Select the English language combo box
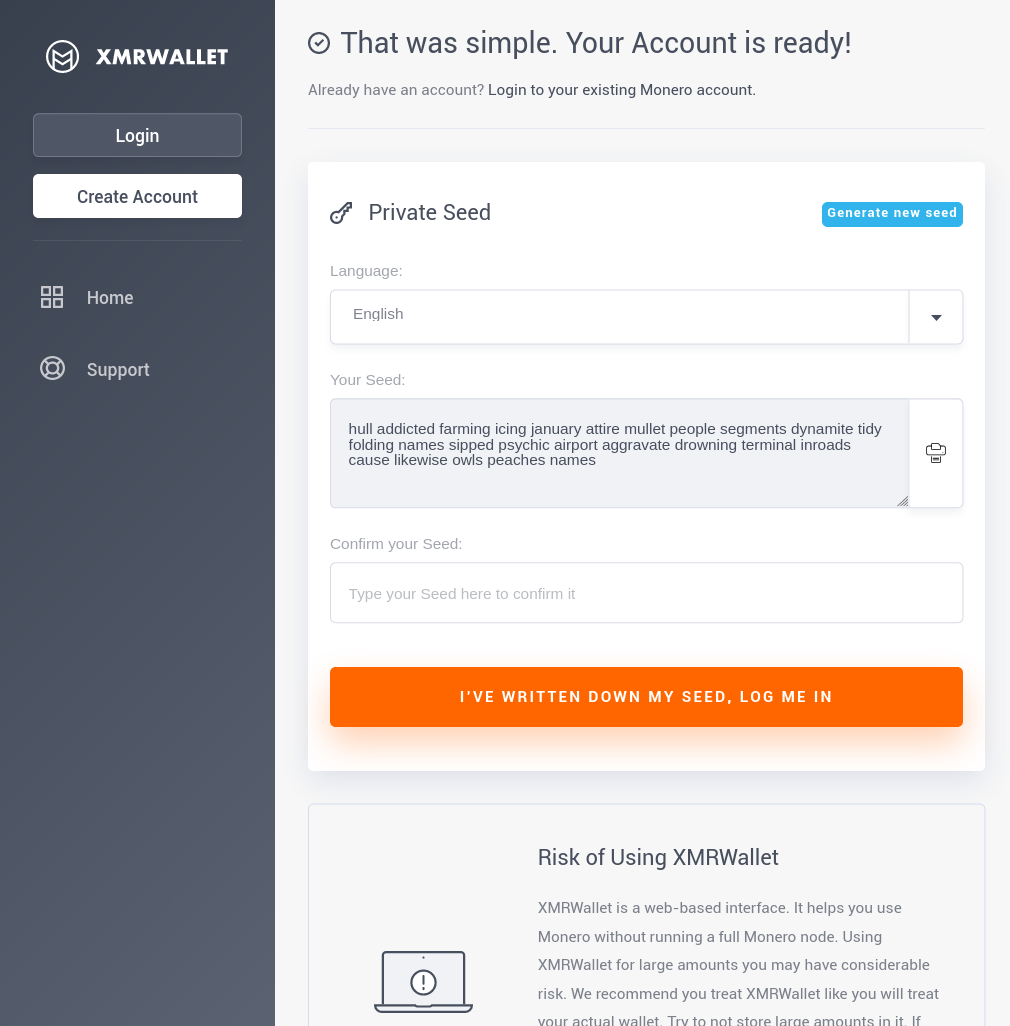Viewport: 1010px width, 1026px height. pyautogui.click(x=619, y=317)
